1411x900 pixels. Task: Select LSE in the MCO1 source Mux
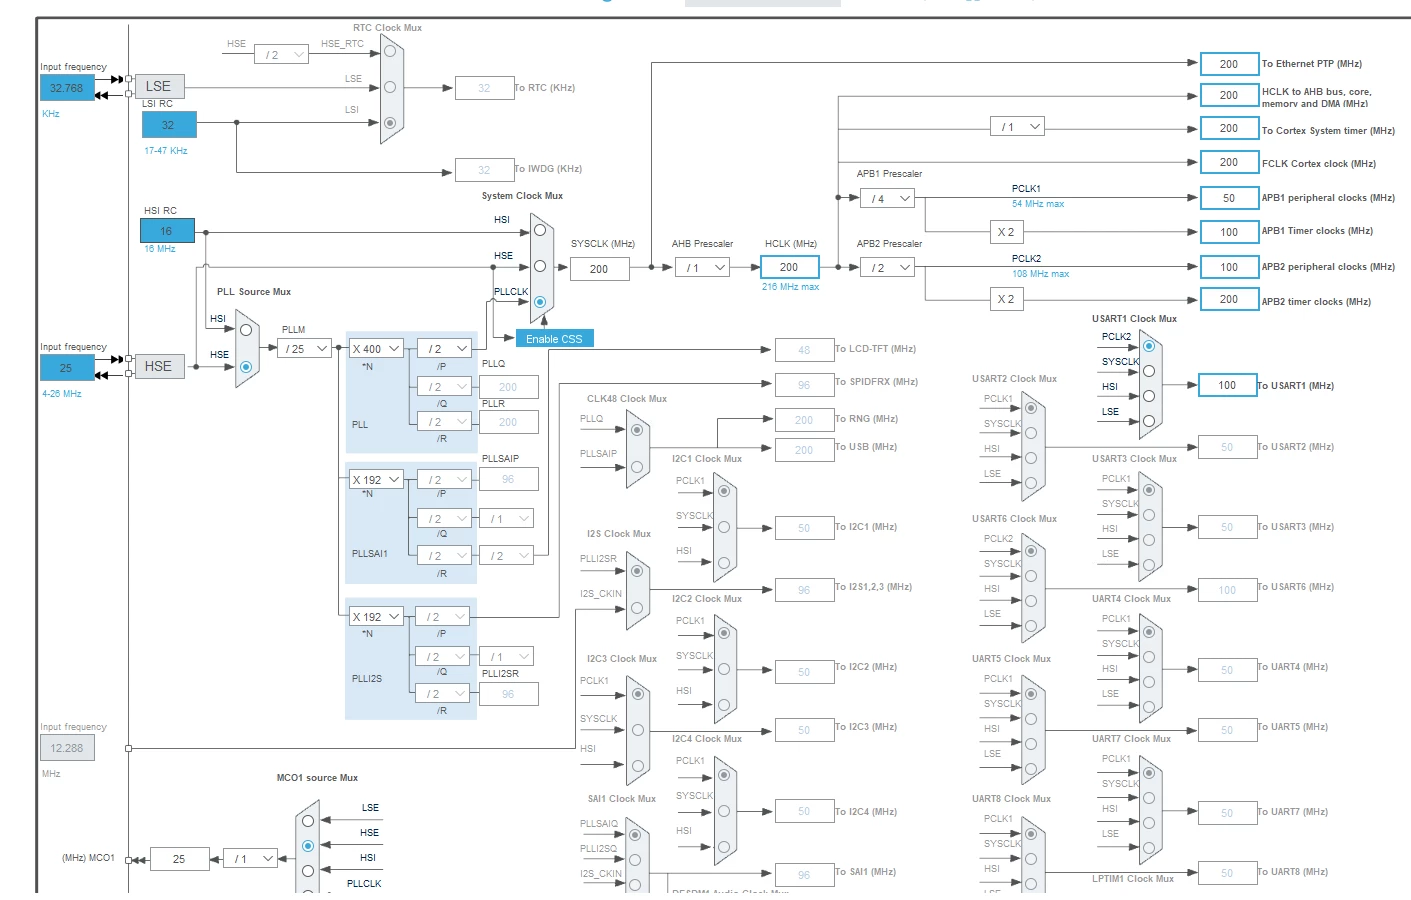coord(308,821)
